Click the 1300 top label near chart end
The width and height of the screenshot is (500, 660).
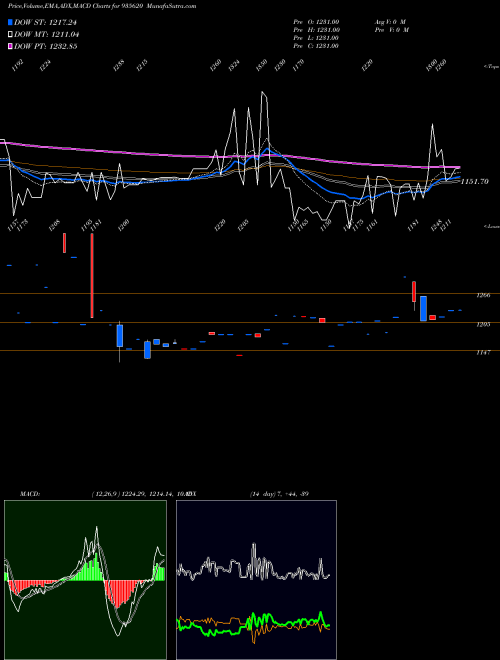click(431, 65)
